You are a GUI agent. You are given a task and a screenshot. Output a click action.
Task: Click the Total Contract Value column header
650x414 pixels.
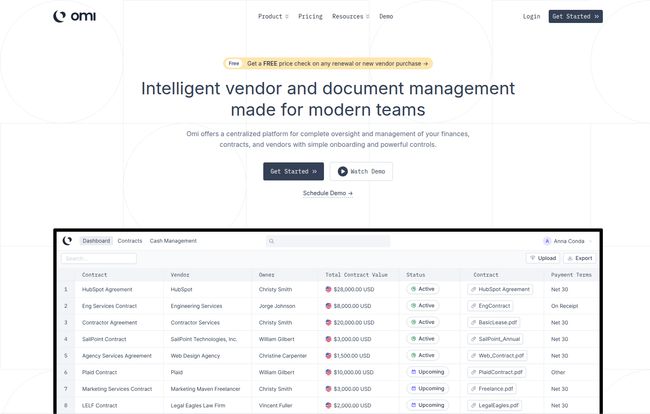[x=356, y=275]
